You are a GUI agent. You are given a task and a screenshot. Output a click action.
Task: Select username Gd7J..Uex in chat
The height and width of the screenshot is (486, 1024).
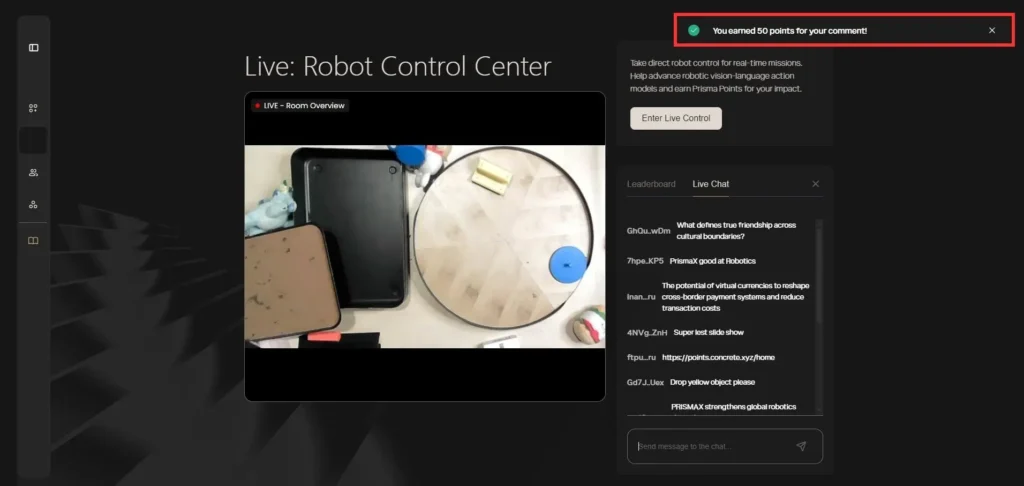coord(645,382)
